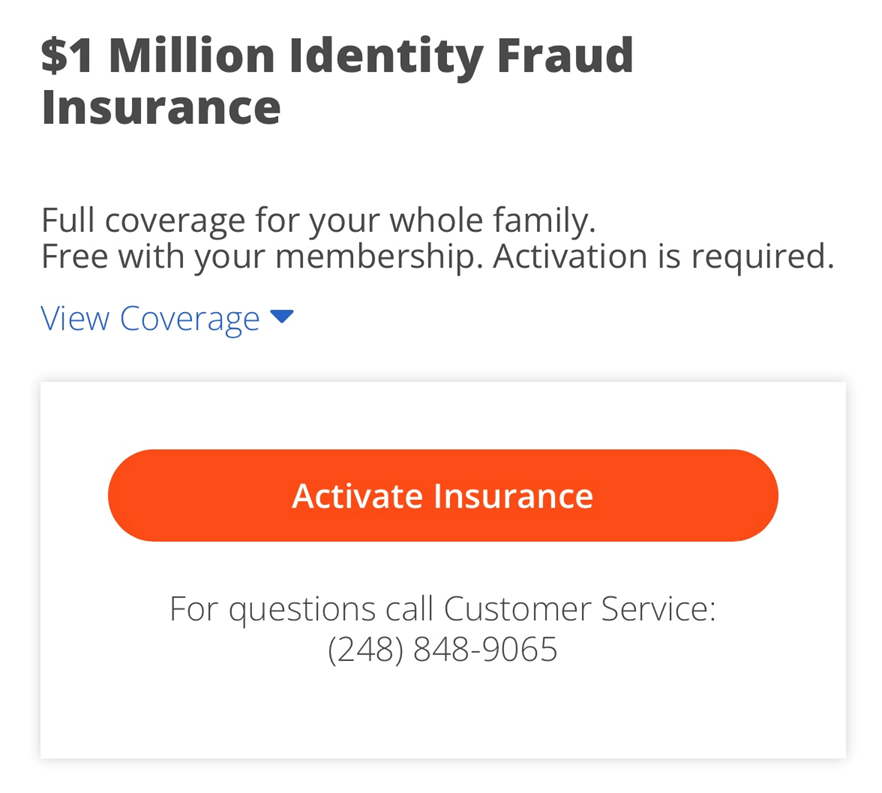The height and width of the screenshot is (793, 882).
Task: Click the word "Insurance" in the heading's second line
Action: pyautogui.click(x=161, y=108)
